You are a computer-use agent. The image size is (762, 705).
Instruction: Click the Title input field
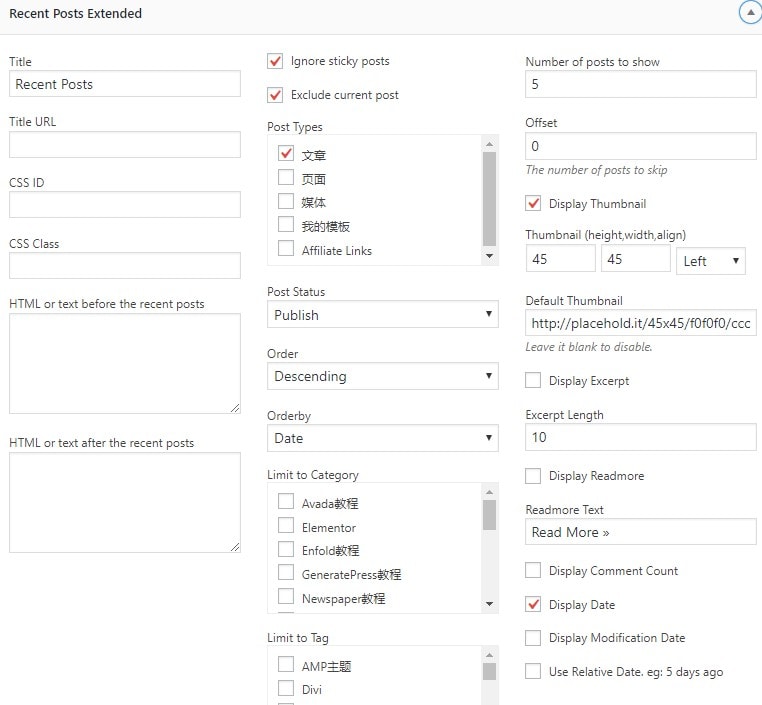pos(125,84)
